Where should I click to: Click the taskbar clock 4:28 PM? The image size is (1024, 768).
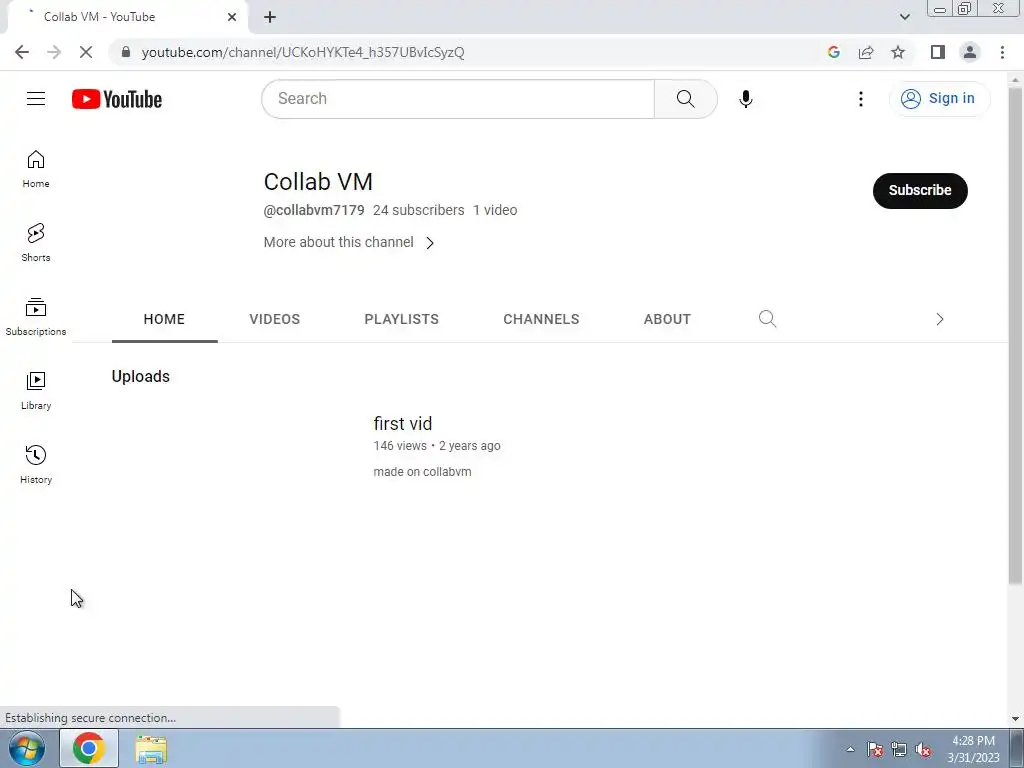click(973, 741)
